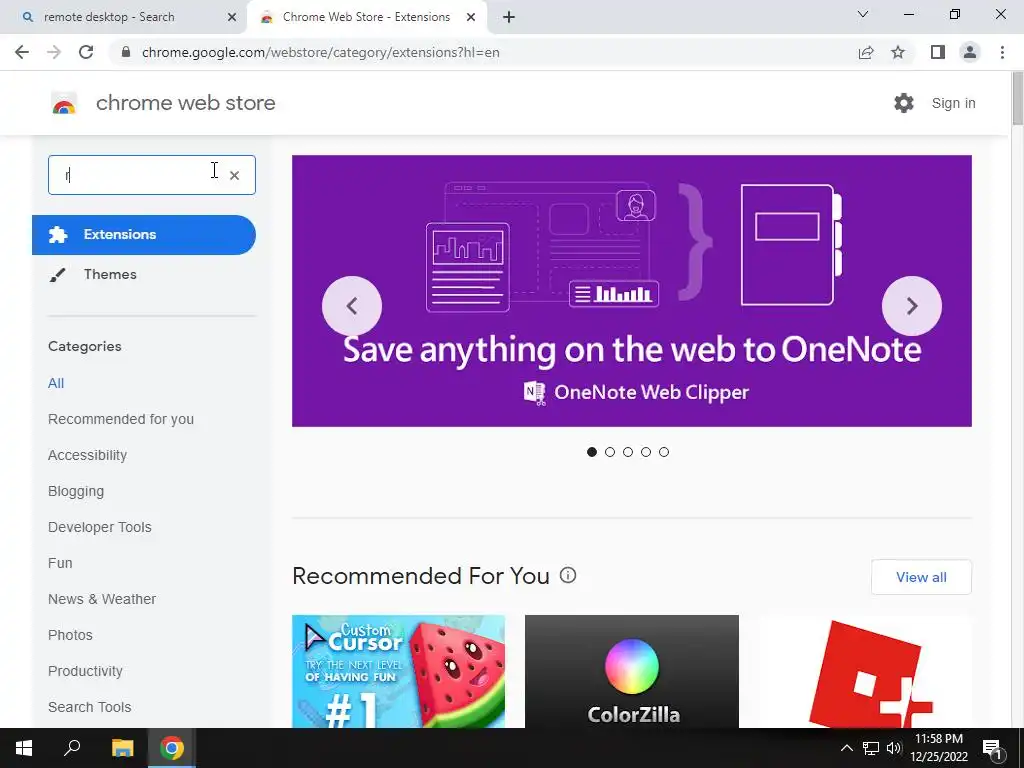
Task: Open the network status tray icon
Action: point(871,748)
